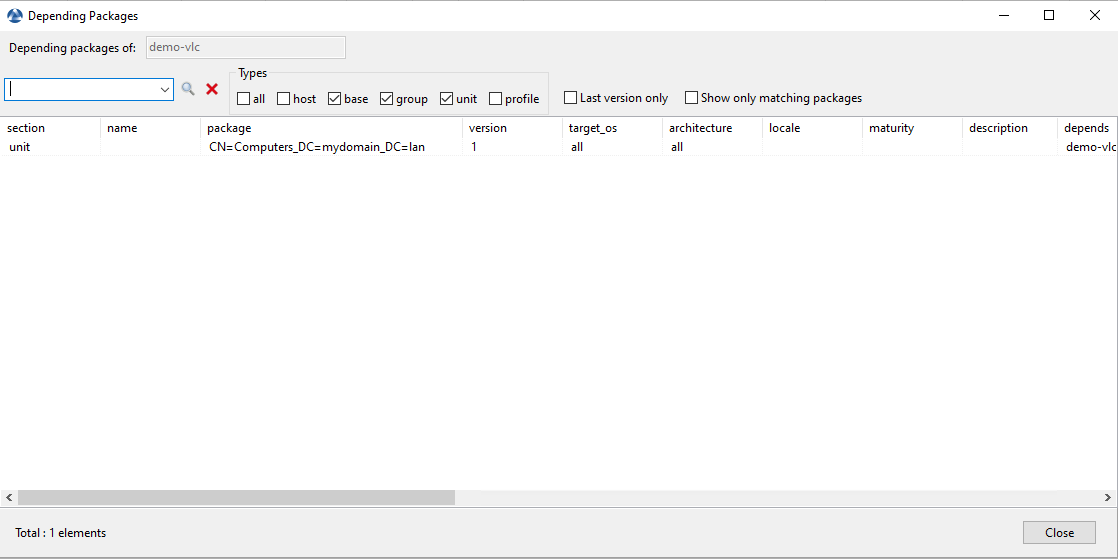
Task: Toggle the 'group' type checkbox
Action: pyautogui.click(x=387, y=99)
